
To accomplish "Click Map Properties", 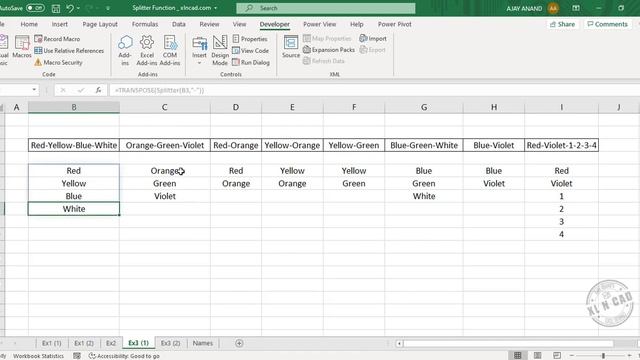I will [327, 38].
